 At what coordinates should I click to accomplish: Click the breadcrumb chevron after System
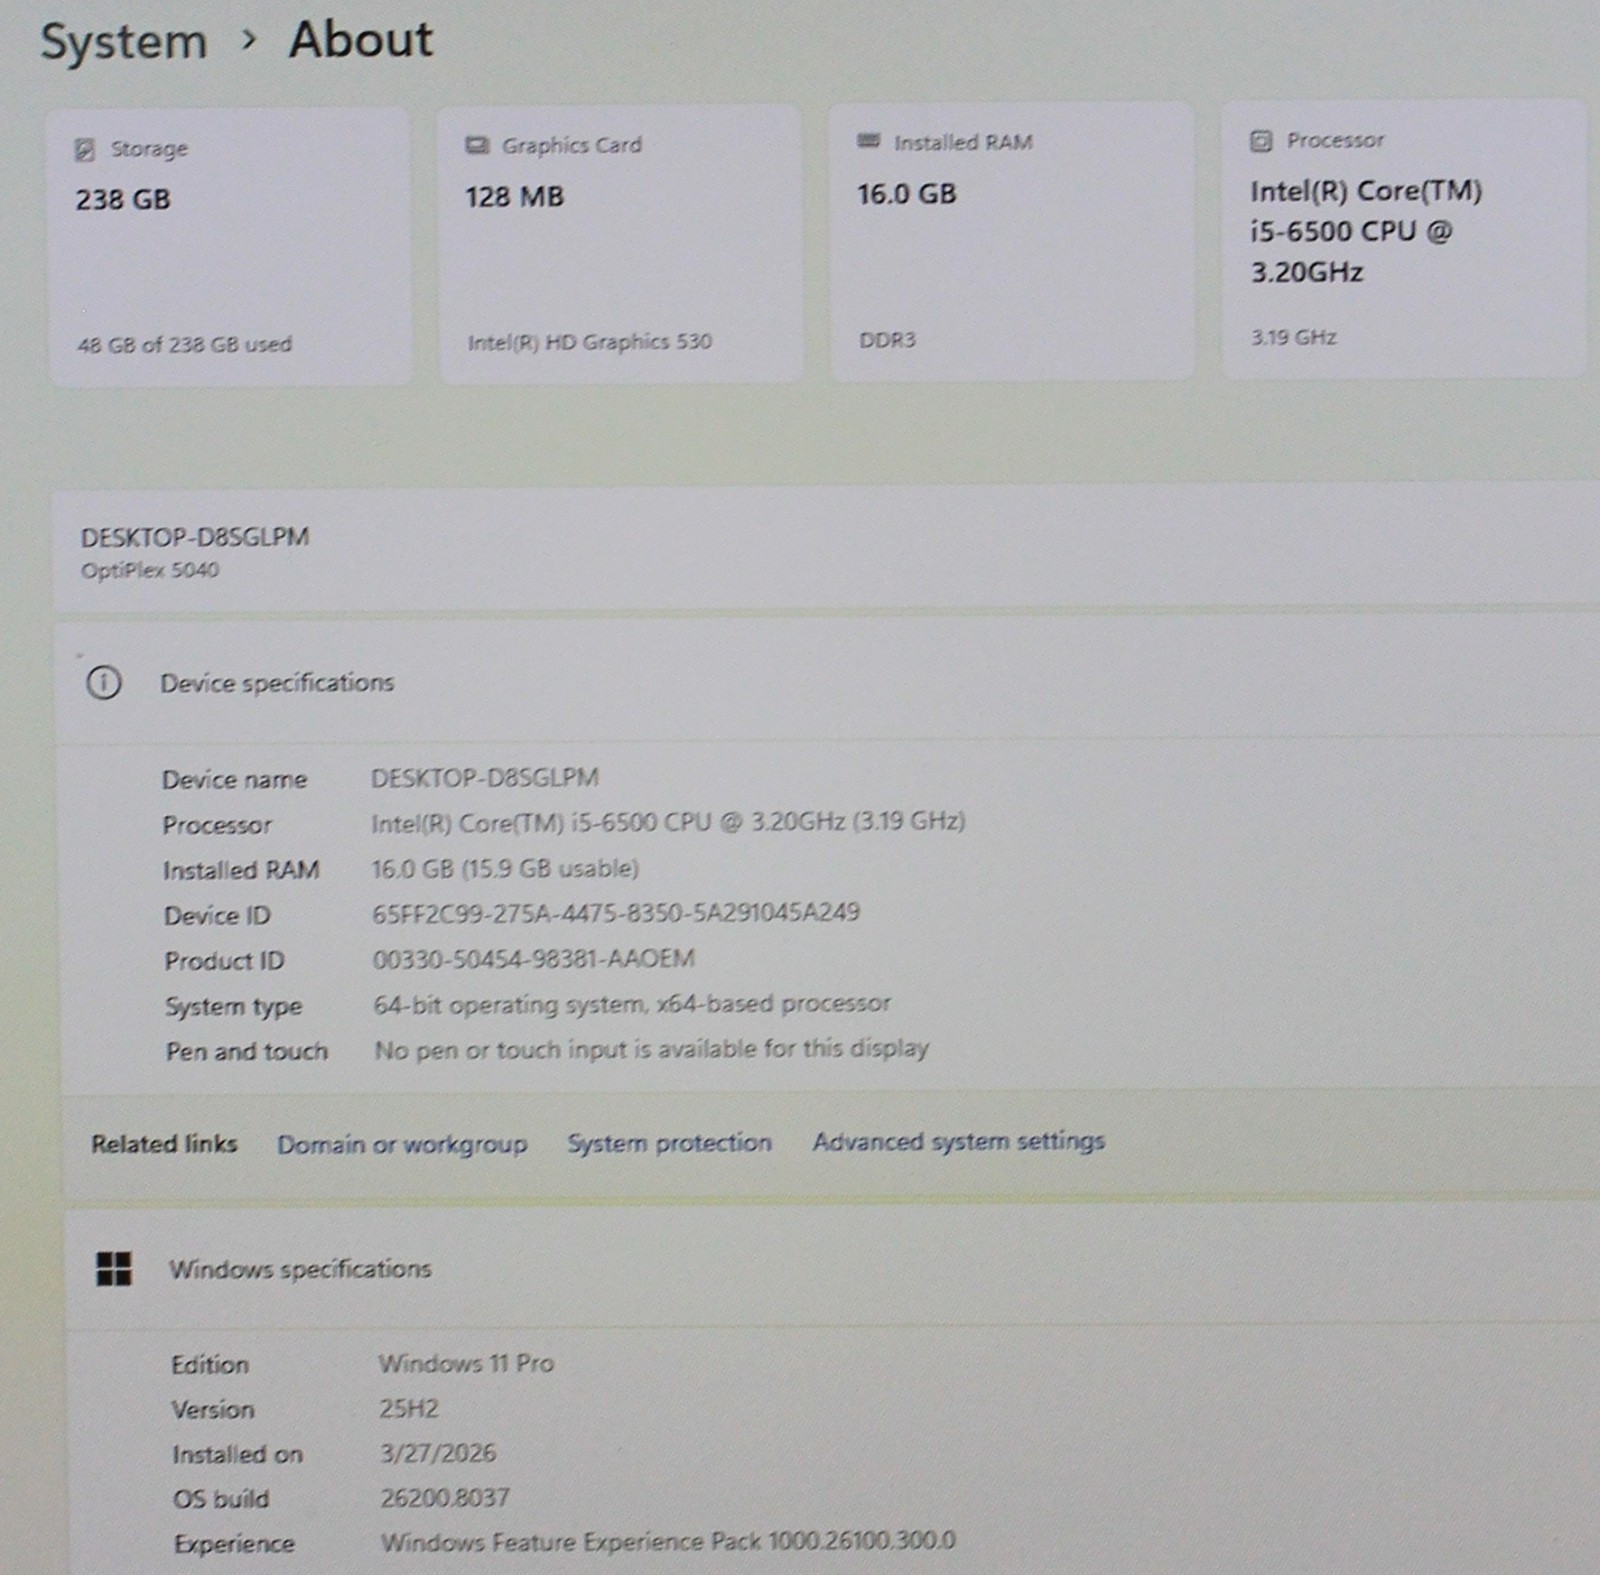point(249,41)
